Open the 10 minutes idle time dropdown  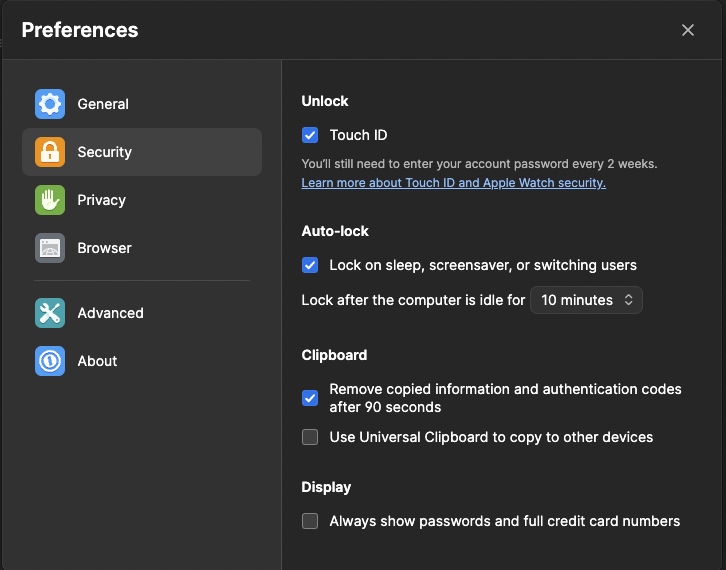click(x=585, y=300)
